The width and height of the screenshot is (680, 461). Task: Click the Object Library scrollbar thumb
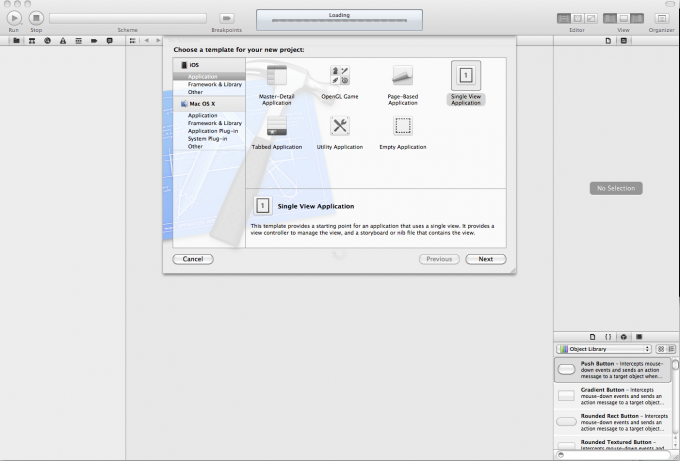pyautogui.click(x=676, y=363)
